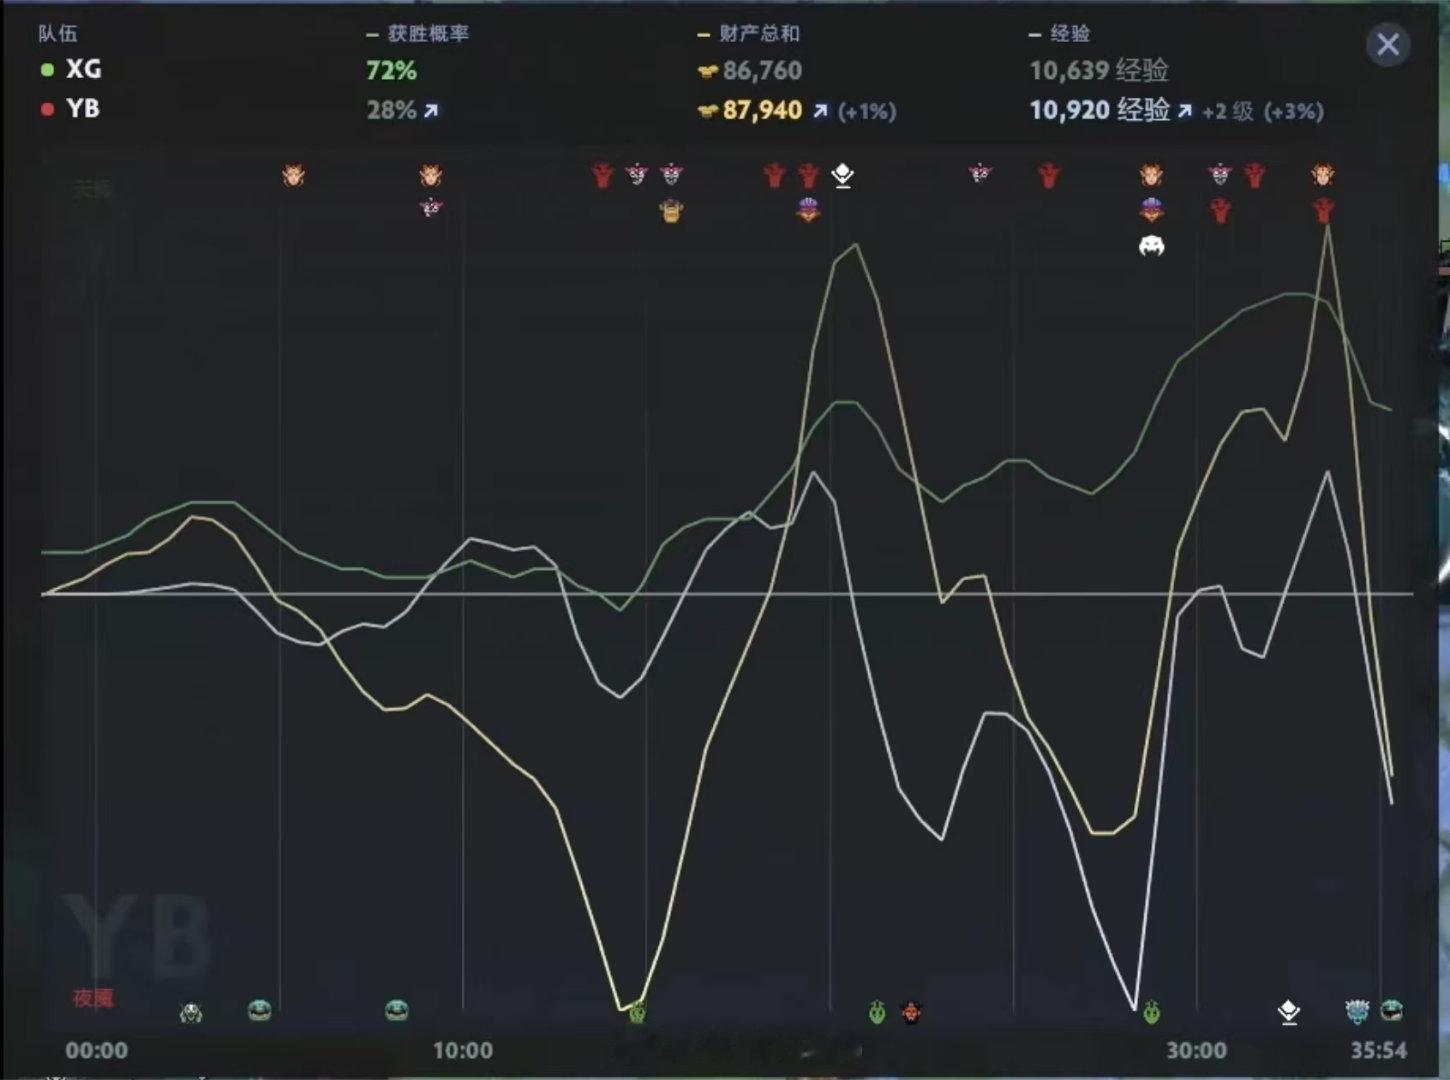
Task: Click the leftmost grey creature icon, bottom row
Action: 191,1013
